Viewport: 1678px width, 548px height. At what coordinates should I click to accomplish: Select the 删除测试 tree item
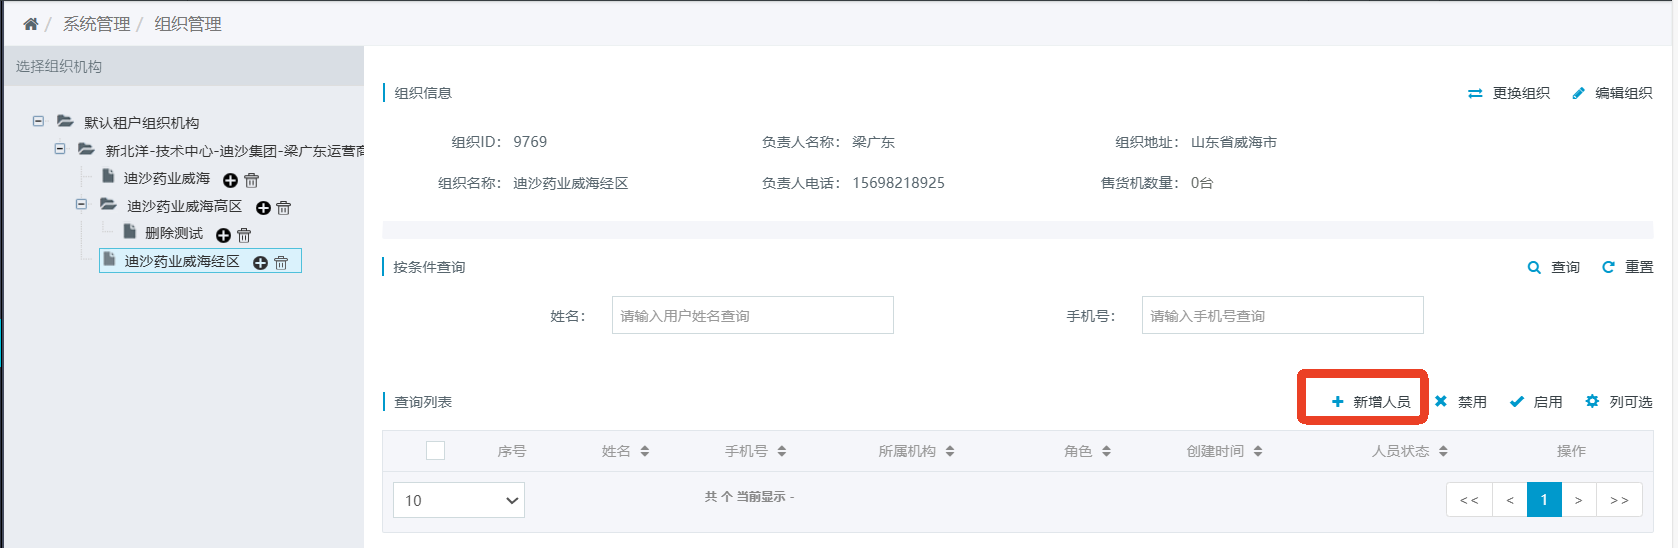tap(174, 233)
